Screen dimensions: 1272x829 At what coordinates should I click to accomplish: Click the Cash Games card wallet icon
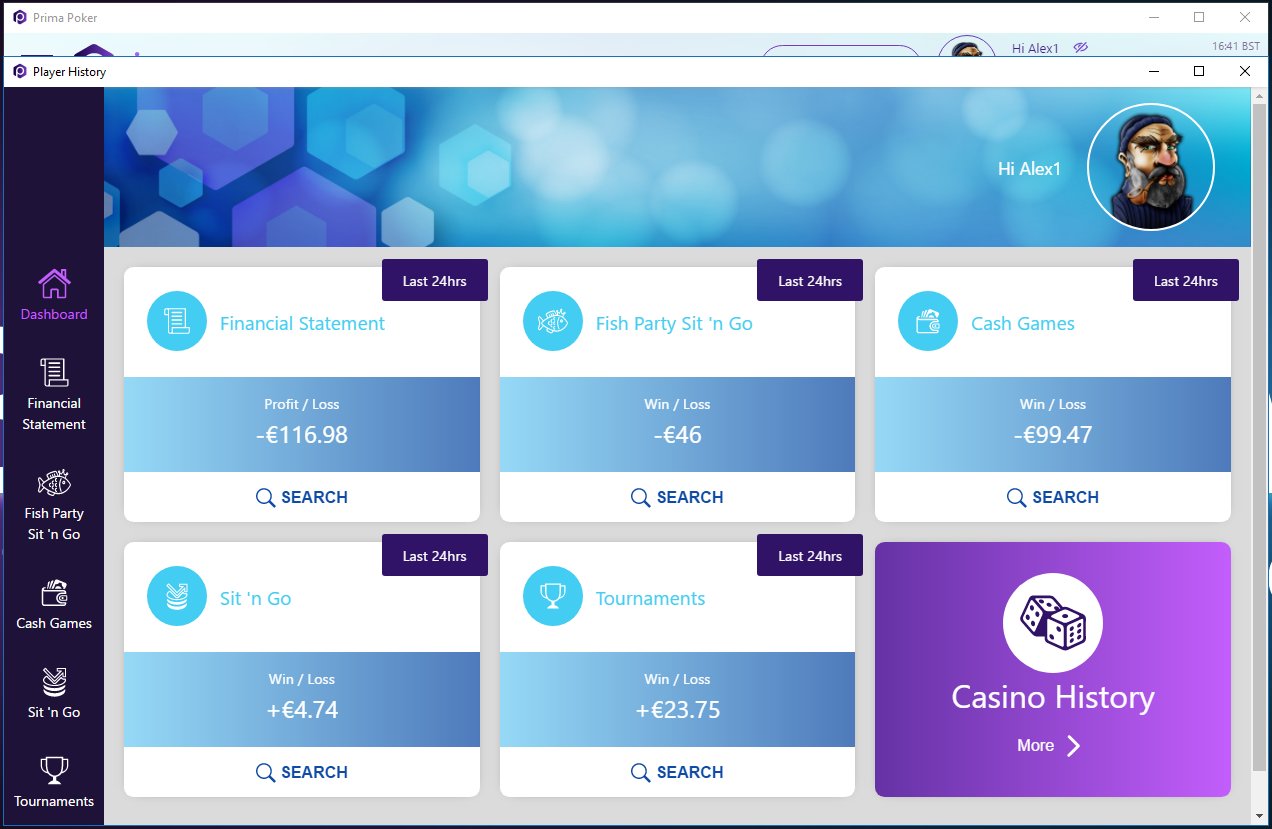tap(927, 321)
